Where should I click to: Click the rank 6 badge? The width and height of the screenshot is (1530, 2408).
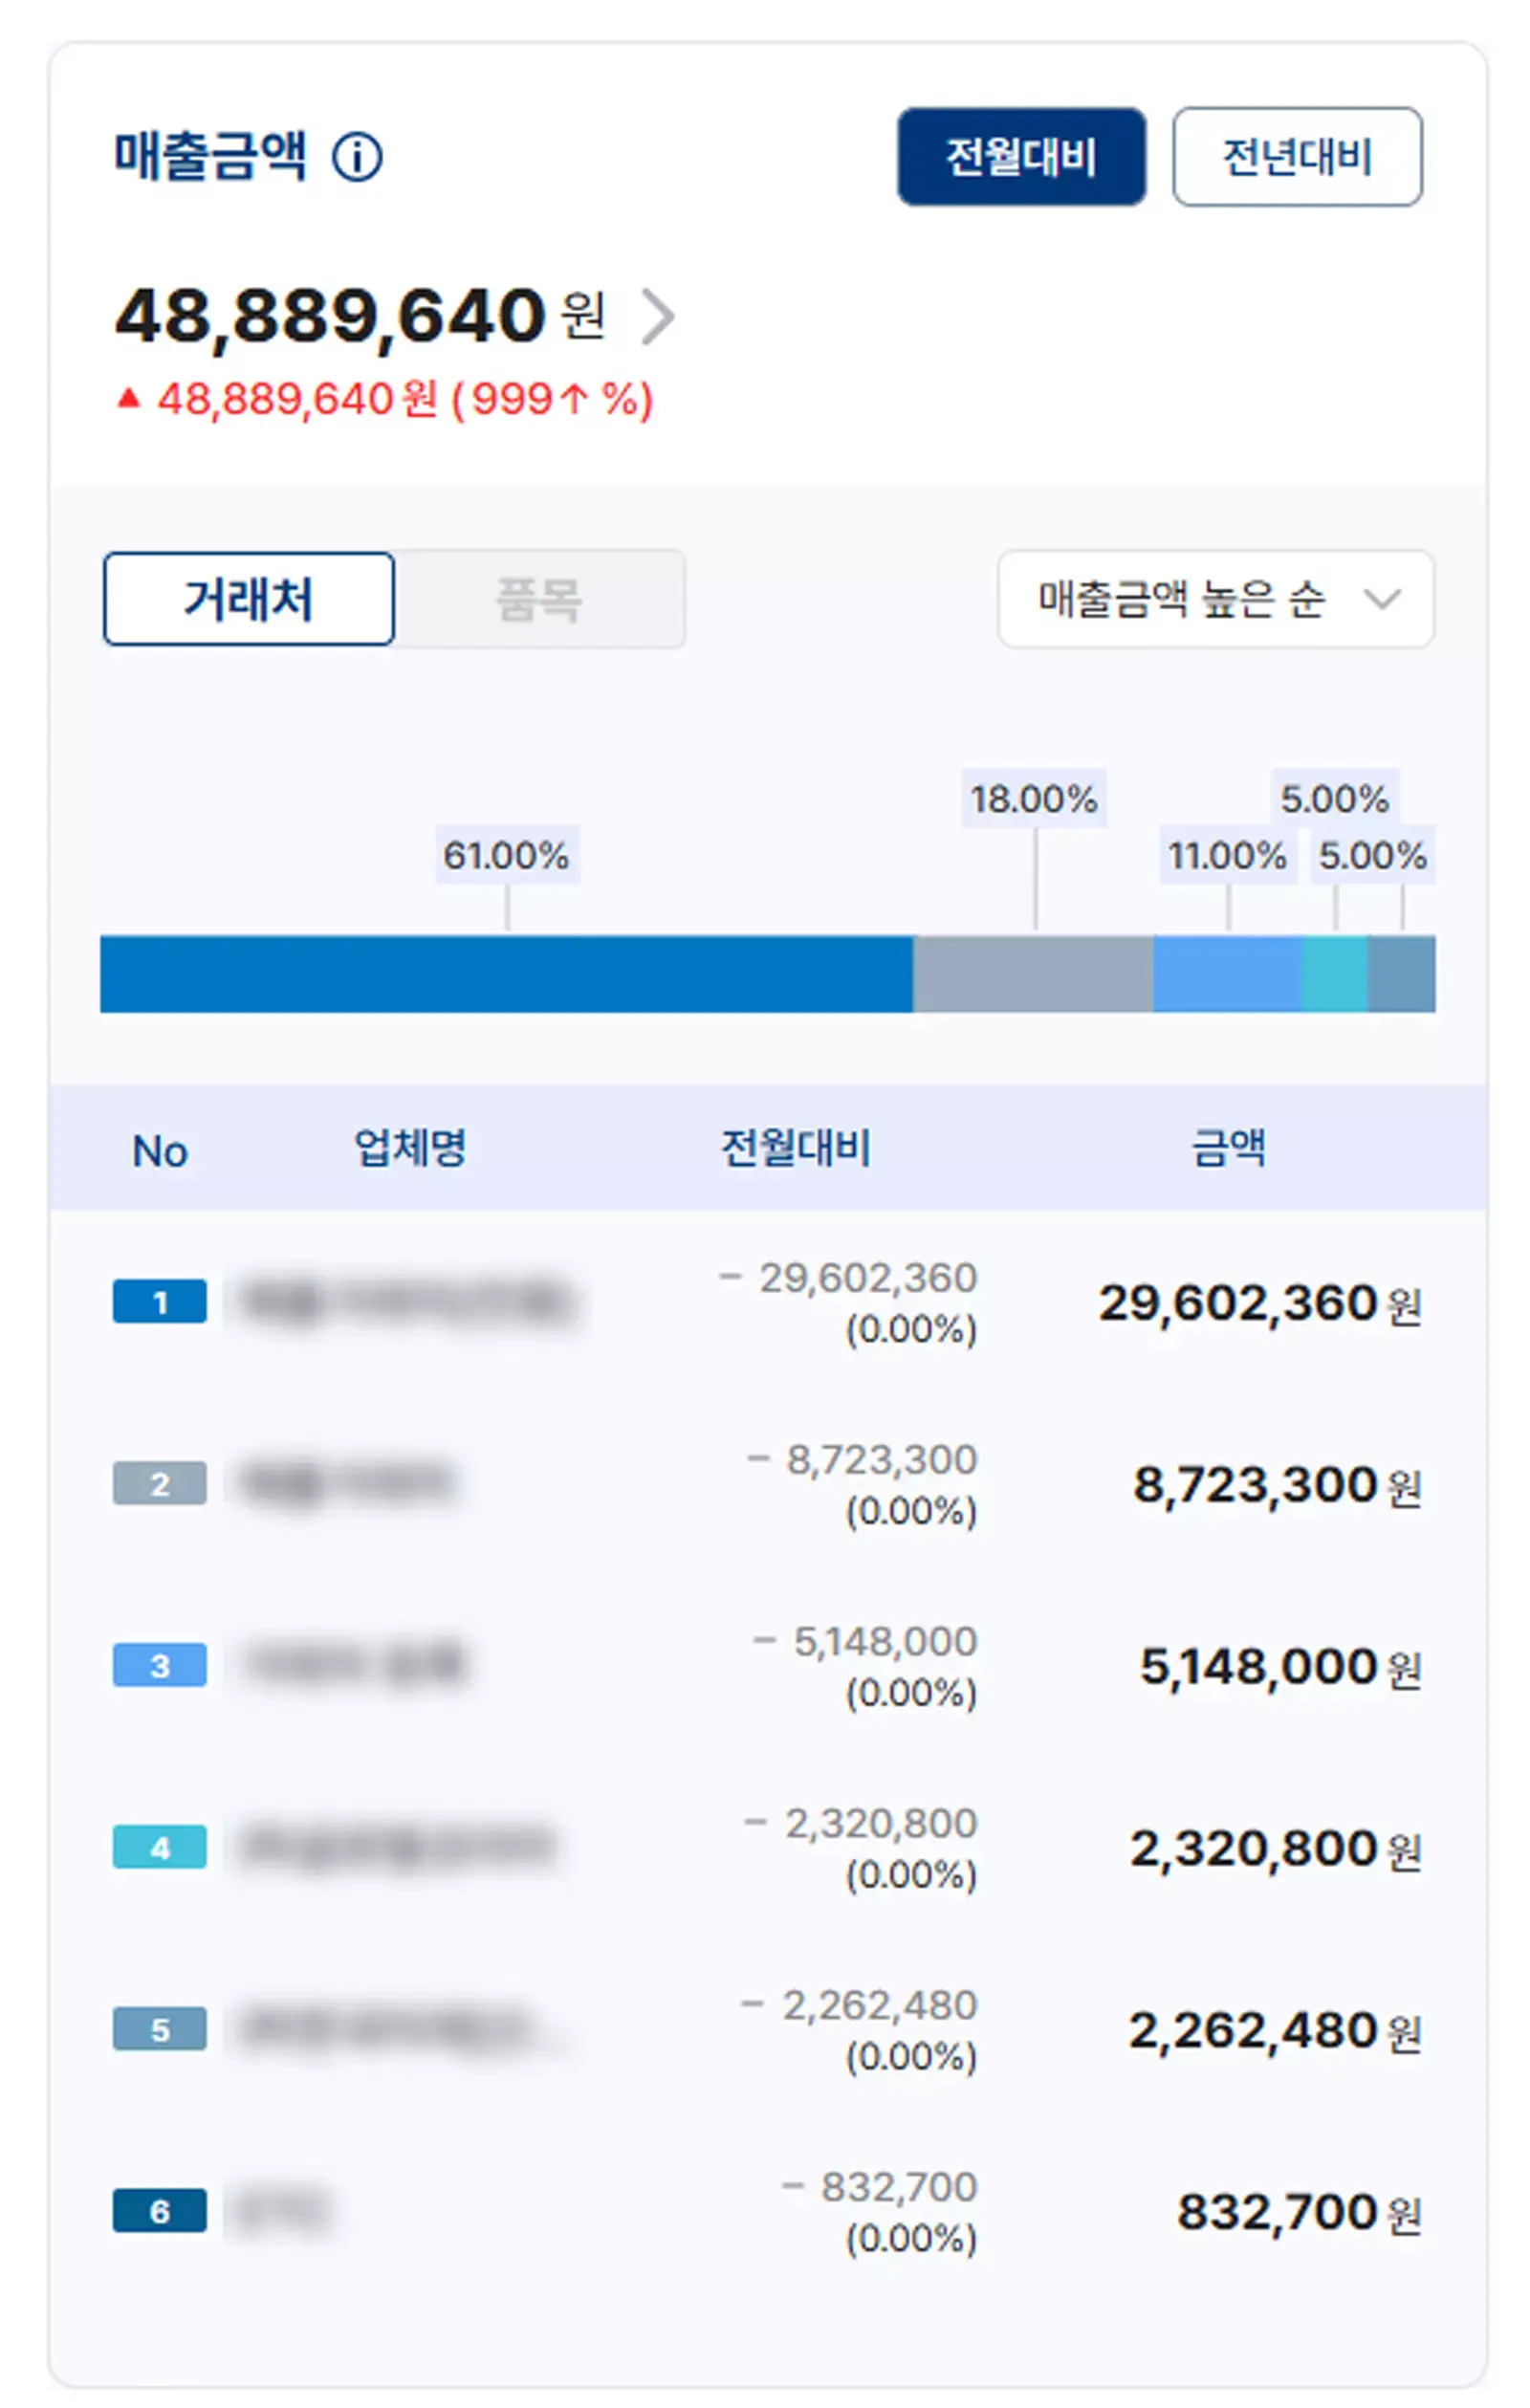(x=160, y=2210)
